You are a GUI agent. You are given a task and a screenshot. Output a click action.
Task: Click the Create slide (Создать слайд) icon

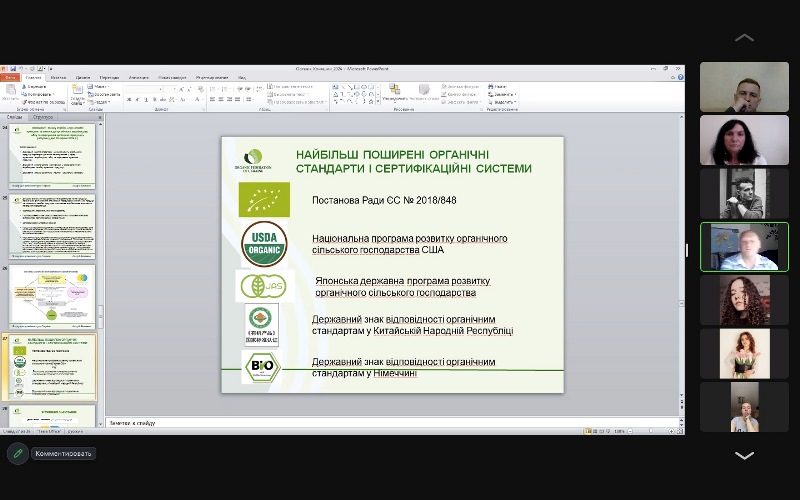tap(77, 93)
